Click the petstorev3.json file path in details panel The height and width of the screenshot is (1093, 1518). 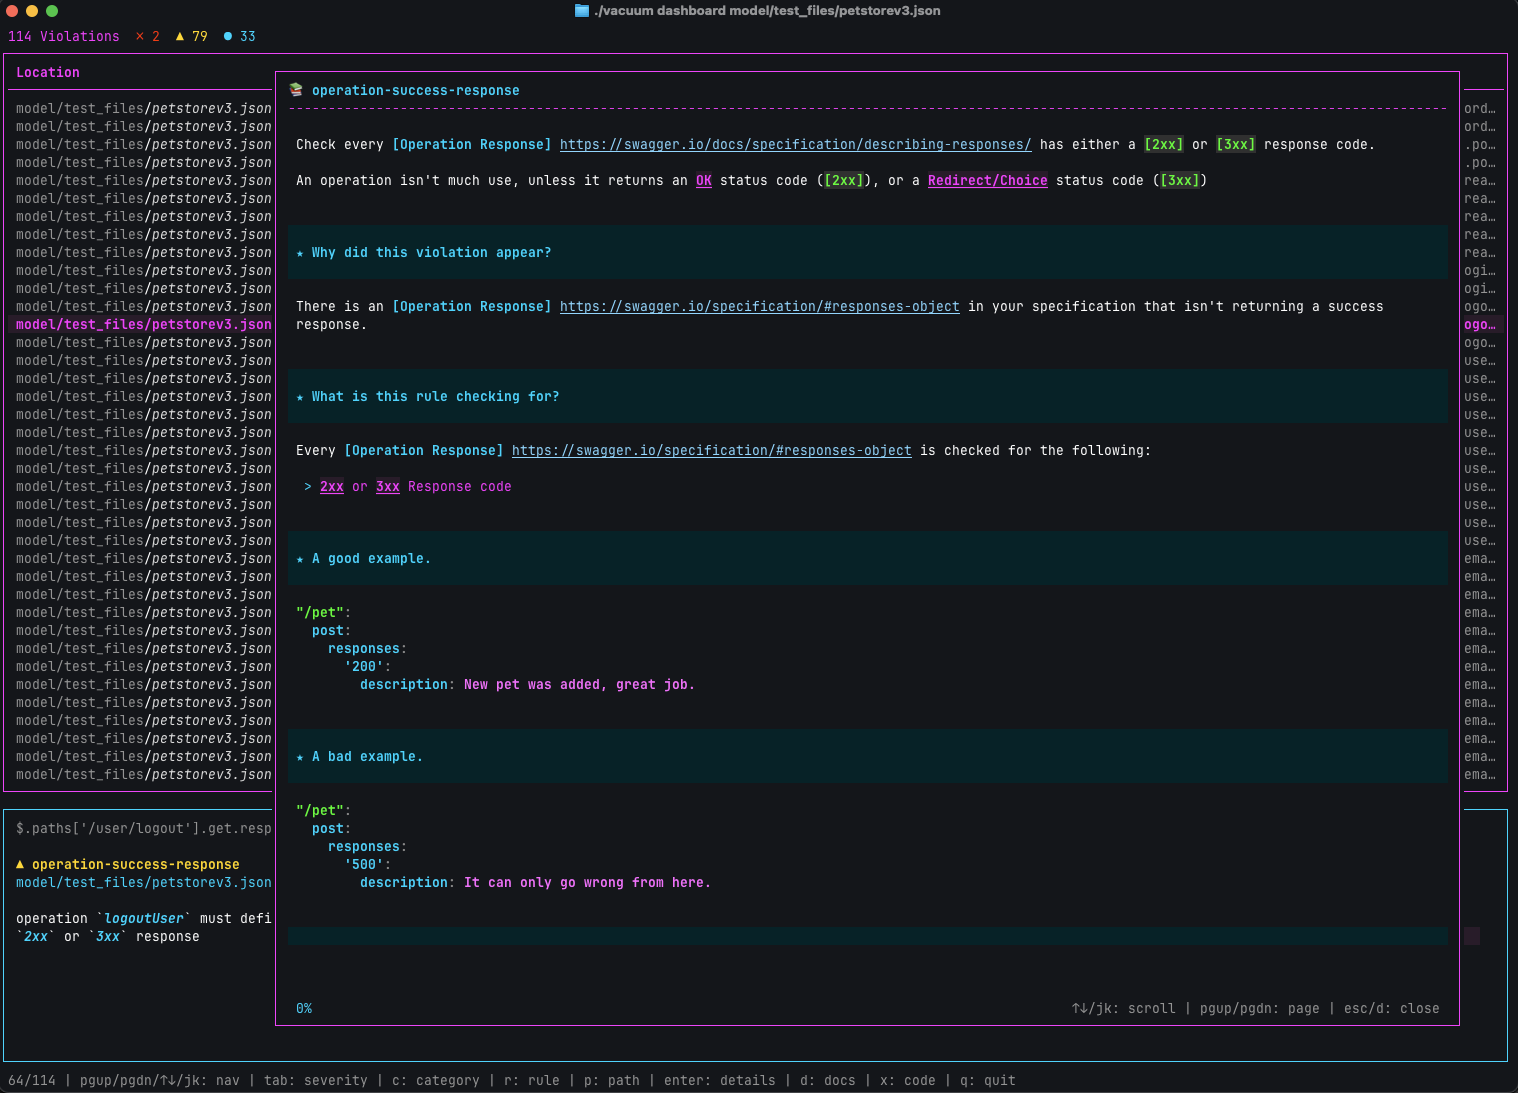[144, 882]
